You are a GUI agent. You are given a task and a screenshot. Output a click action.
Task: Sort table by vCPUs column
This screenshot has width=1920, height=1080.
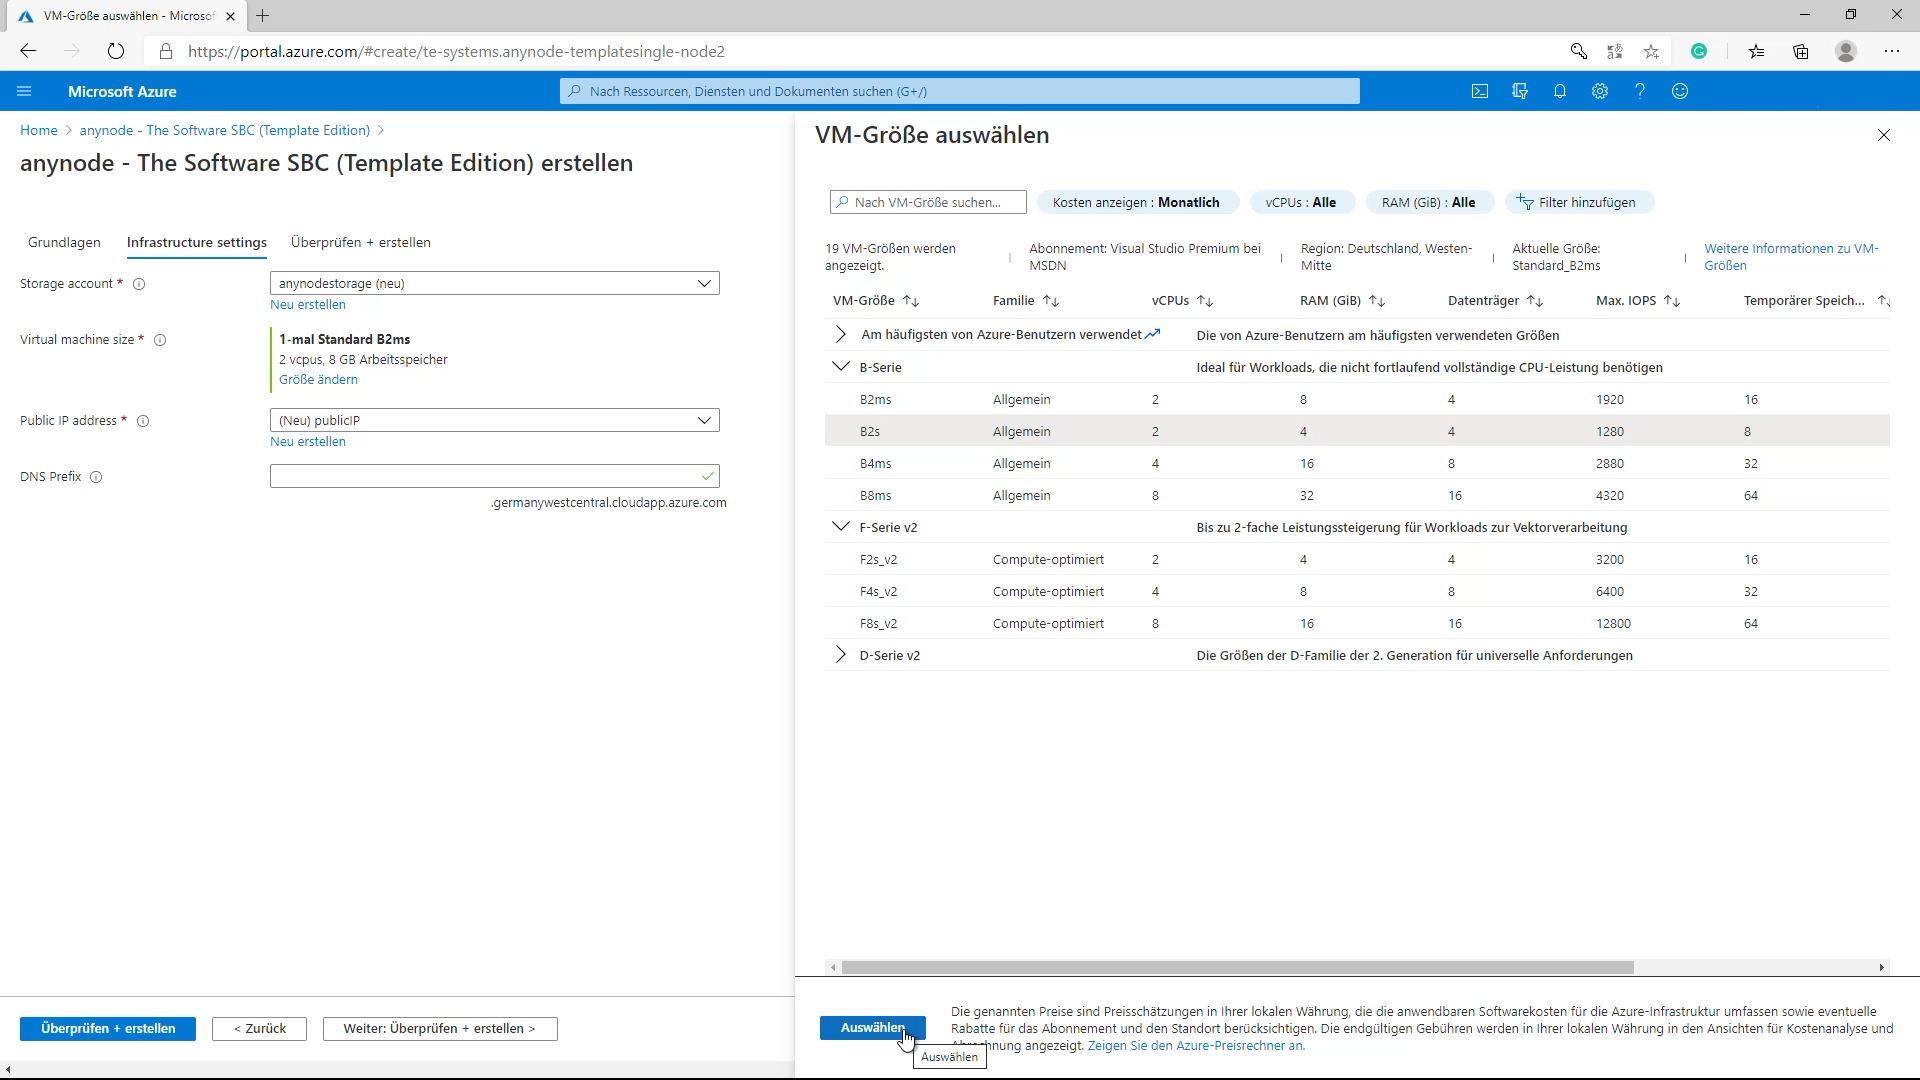(x=1182, y=301)
